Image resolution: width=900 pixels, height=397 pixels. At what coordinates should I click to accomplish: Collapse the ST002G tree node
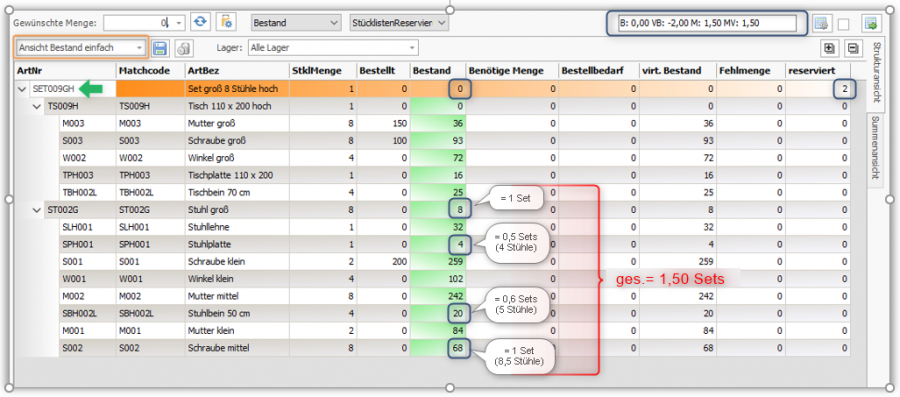pyautogui.click(x=36, y=210)
